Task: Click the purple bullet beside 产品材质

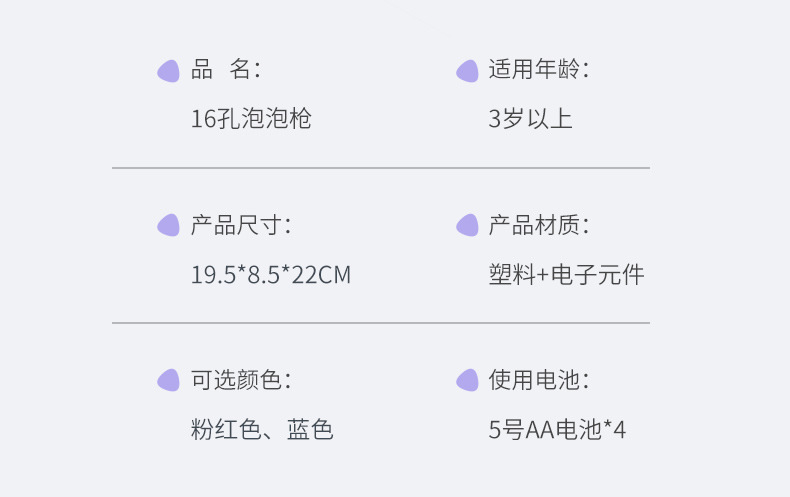Action: pos(467,226)
